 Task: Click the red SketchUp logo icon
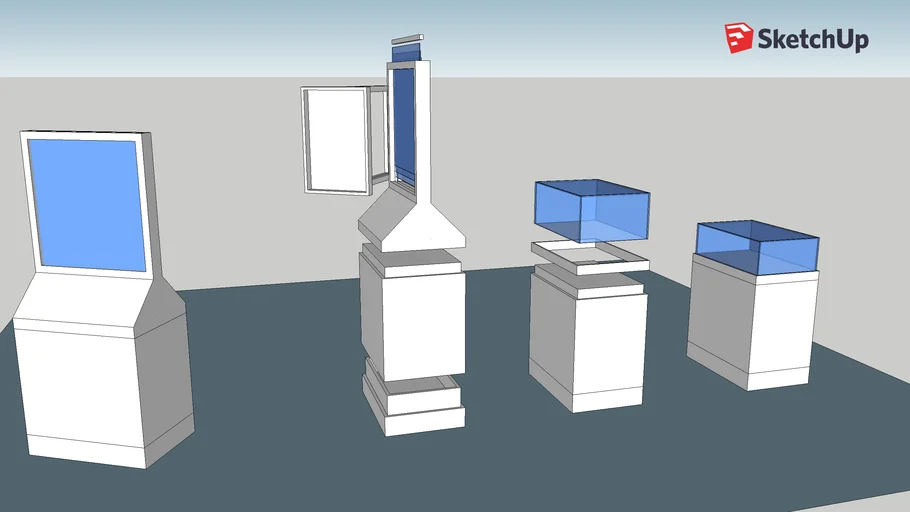pyautogui.click(x=738, y=38)
